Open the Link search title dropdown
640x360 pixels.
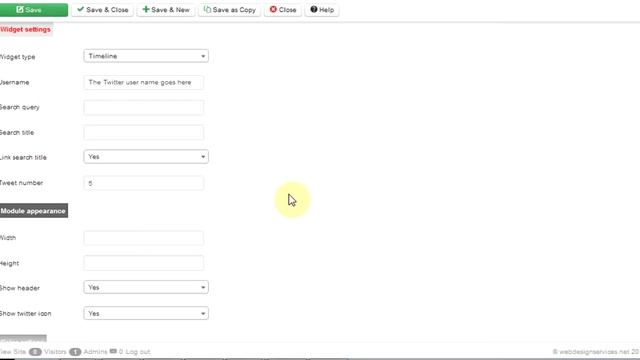[x=146, y=157]
